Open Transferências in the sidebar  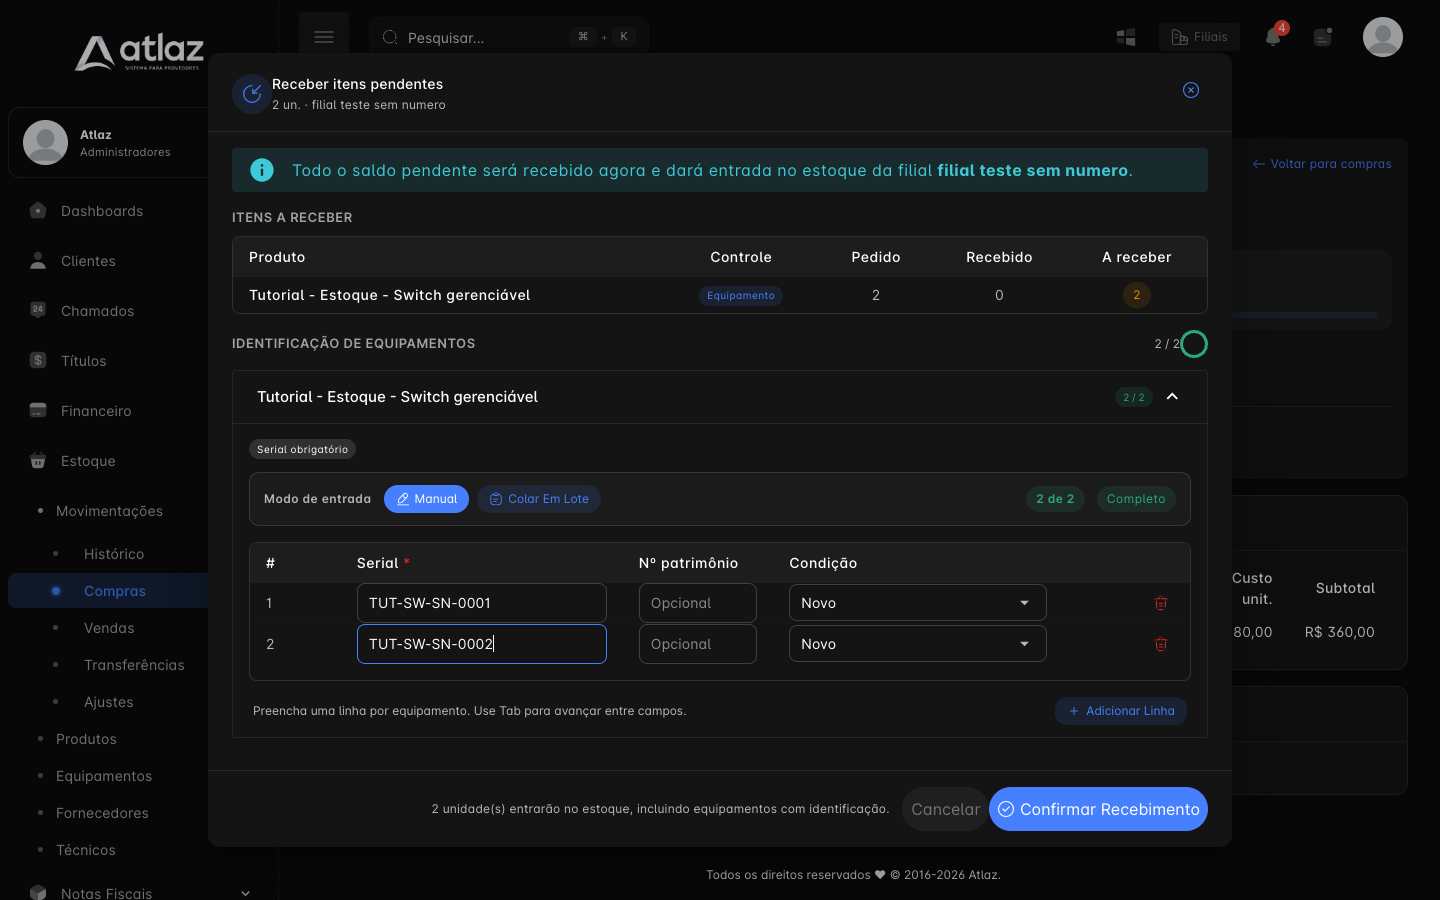134,665
